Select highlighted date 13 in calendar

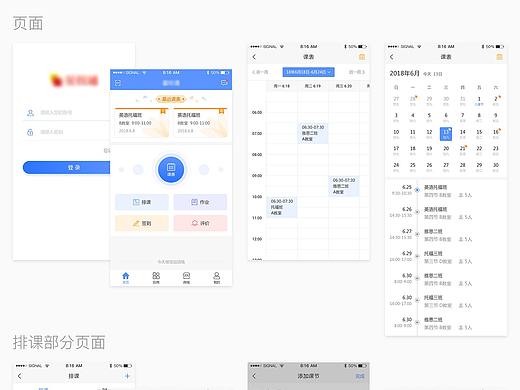[446, 134]
